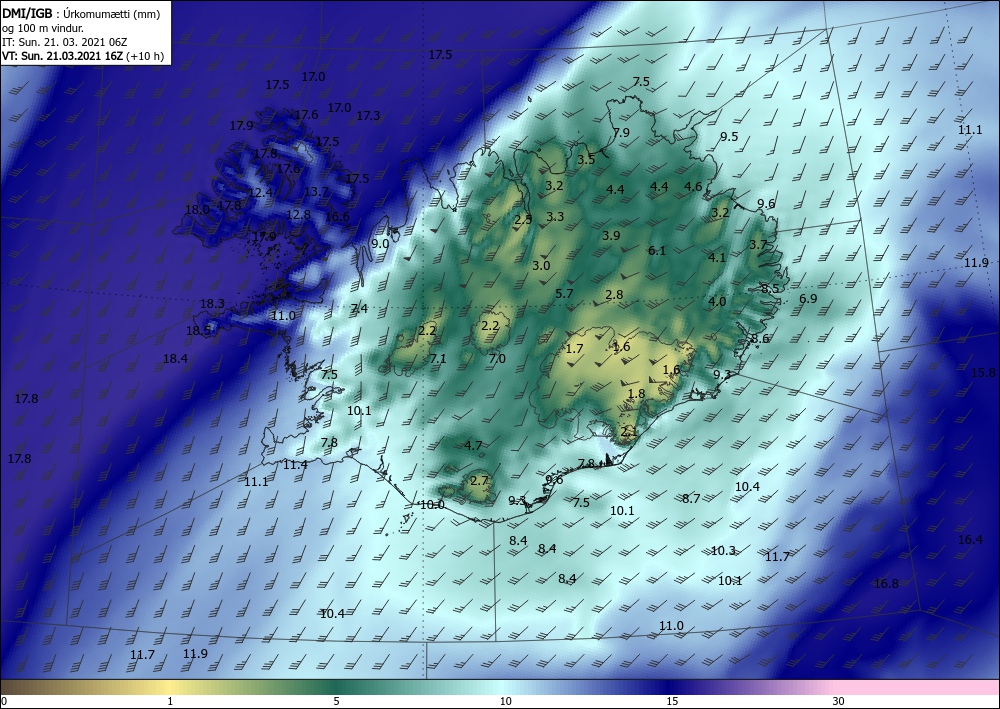Click the map value 4.1
1000x709 pixels.
(717, 258)
